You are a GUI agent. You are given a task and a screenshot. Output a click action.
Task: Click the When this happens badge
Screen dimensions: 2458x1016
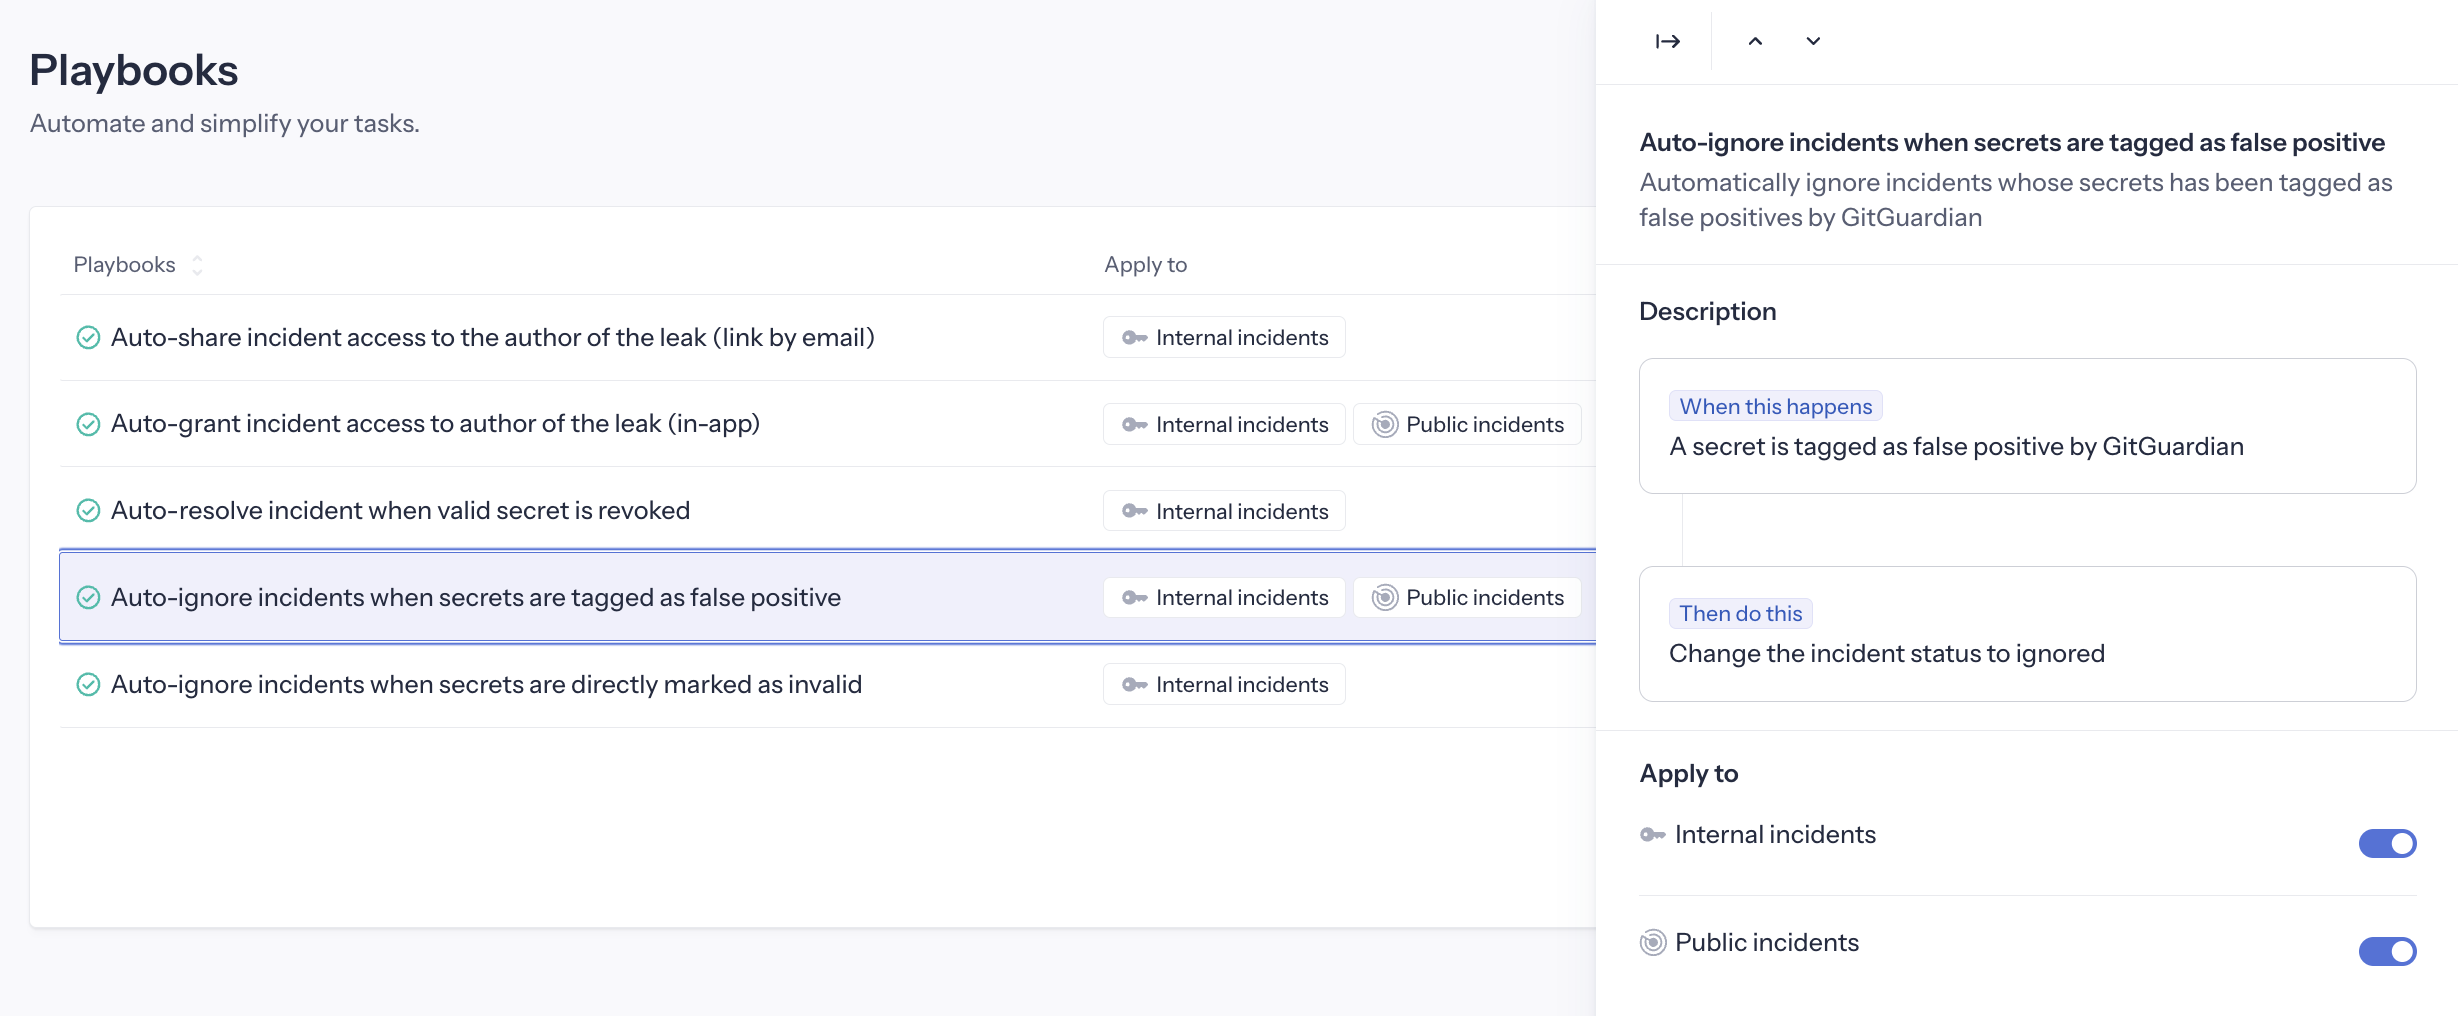click(1775, 406)
